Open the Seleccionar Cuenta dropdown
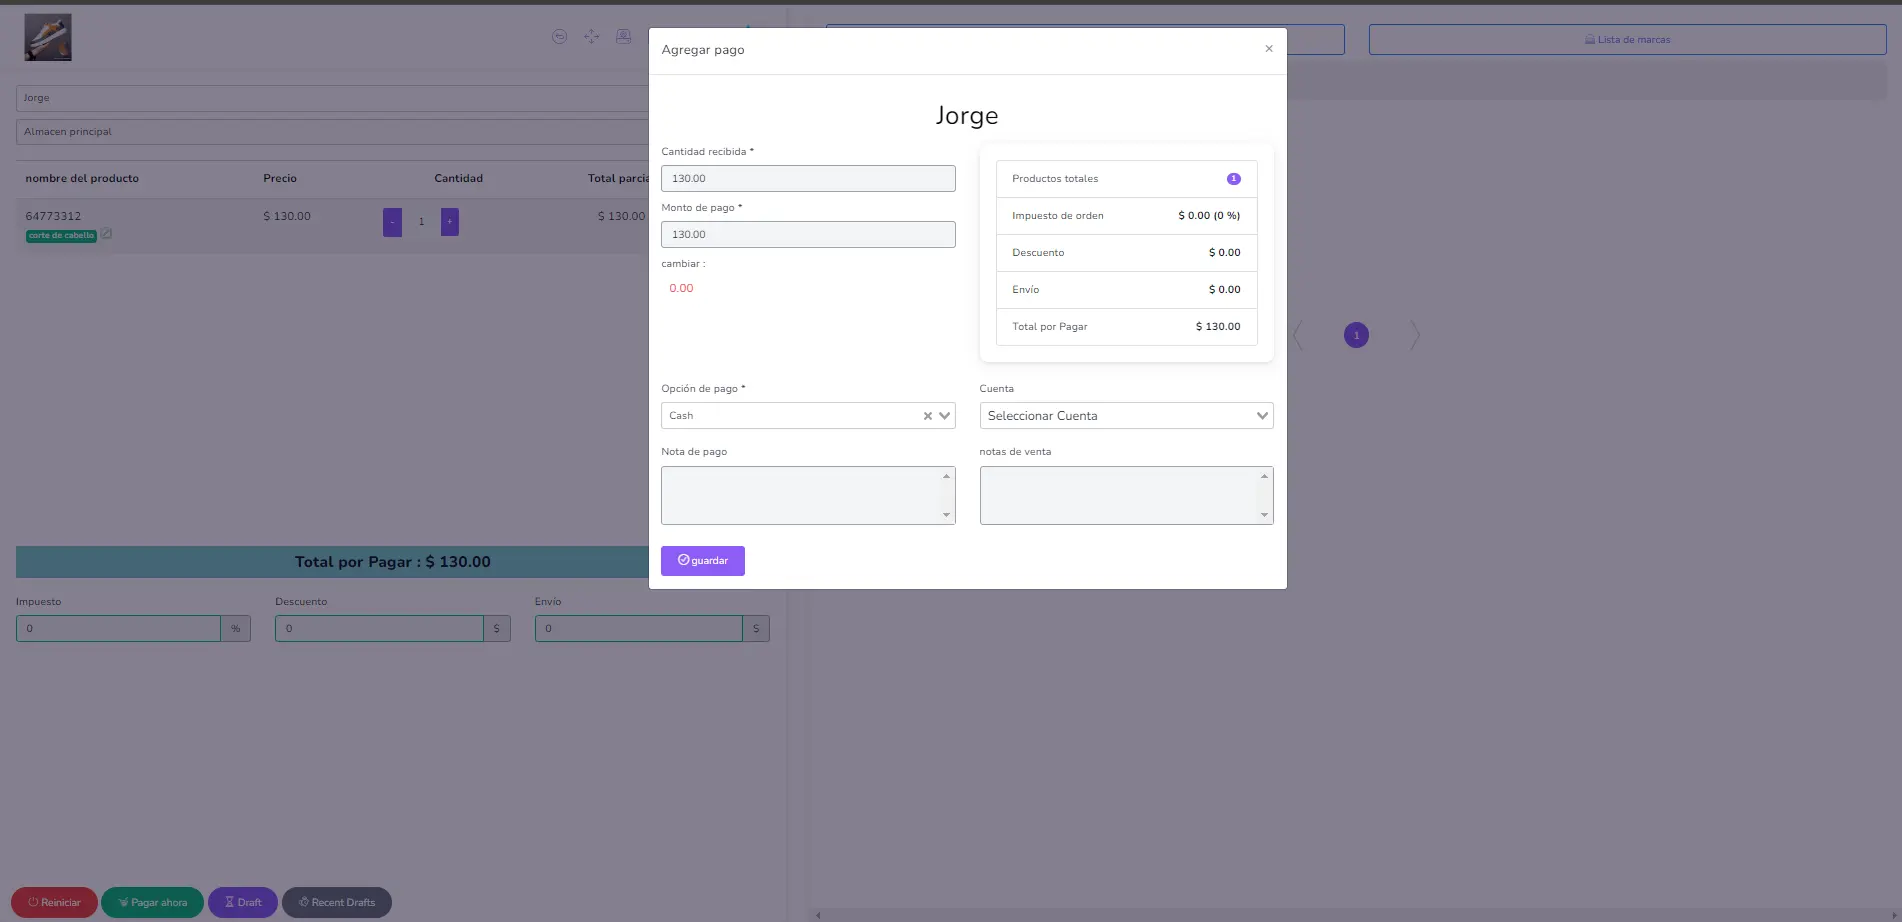Image resolution: width=1902 pixels, height=922 pixels. (1125, 416)
